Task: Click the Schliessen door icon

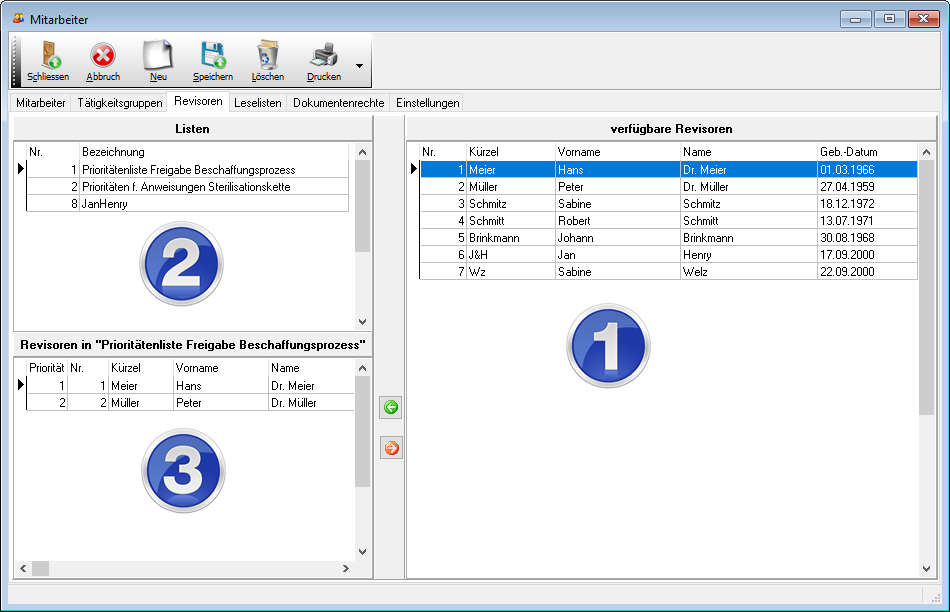Action: pos(48,55)
